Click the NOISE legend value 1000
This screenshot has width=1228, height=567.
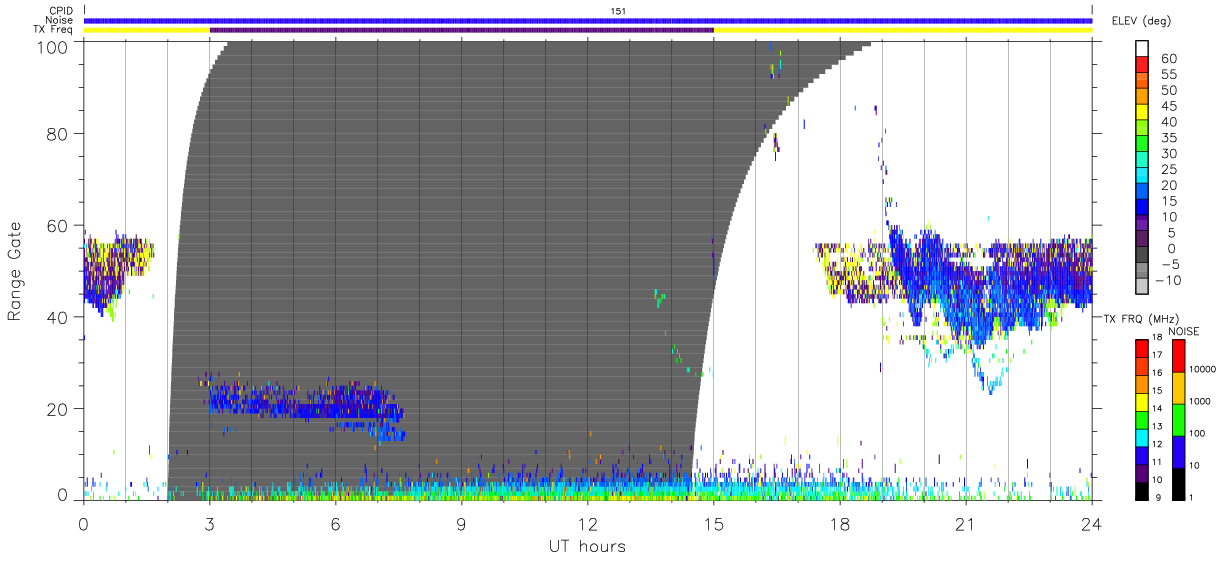(1199, 401)
